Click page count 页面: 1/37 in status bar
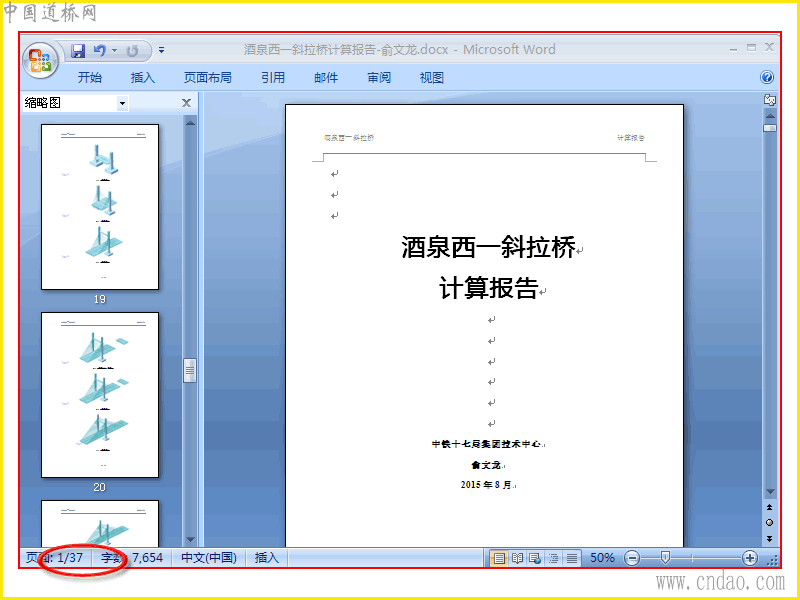Screen dimensions: 800x600 [55, 558]
